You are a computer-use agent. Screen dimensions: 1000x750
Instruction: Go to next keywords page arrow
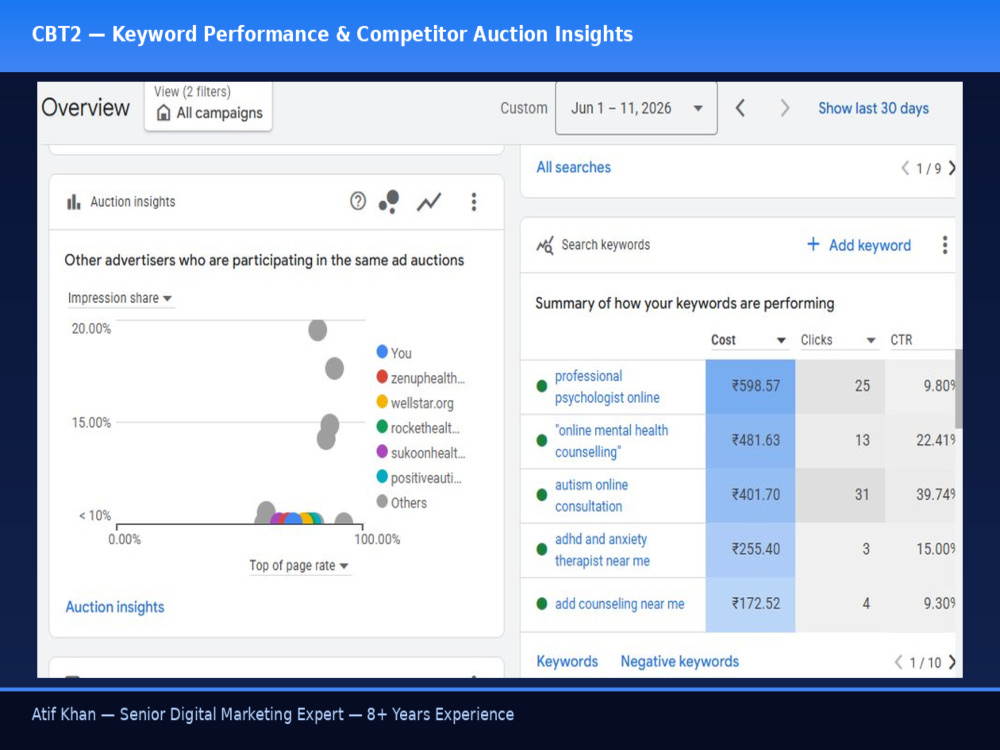[x=952, y=663]
